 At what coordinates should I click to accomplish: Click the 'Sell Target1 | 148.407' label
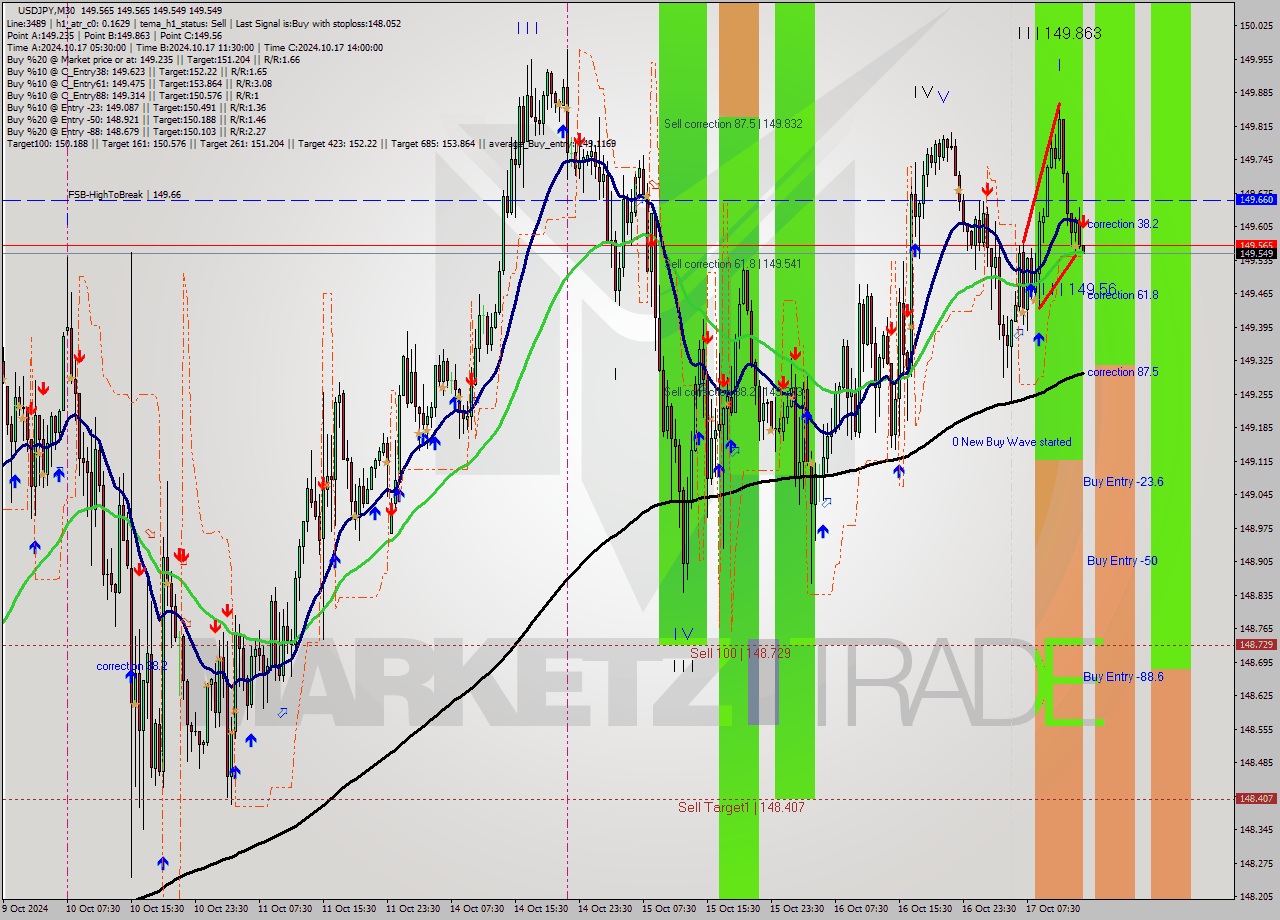pos(741,807)
